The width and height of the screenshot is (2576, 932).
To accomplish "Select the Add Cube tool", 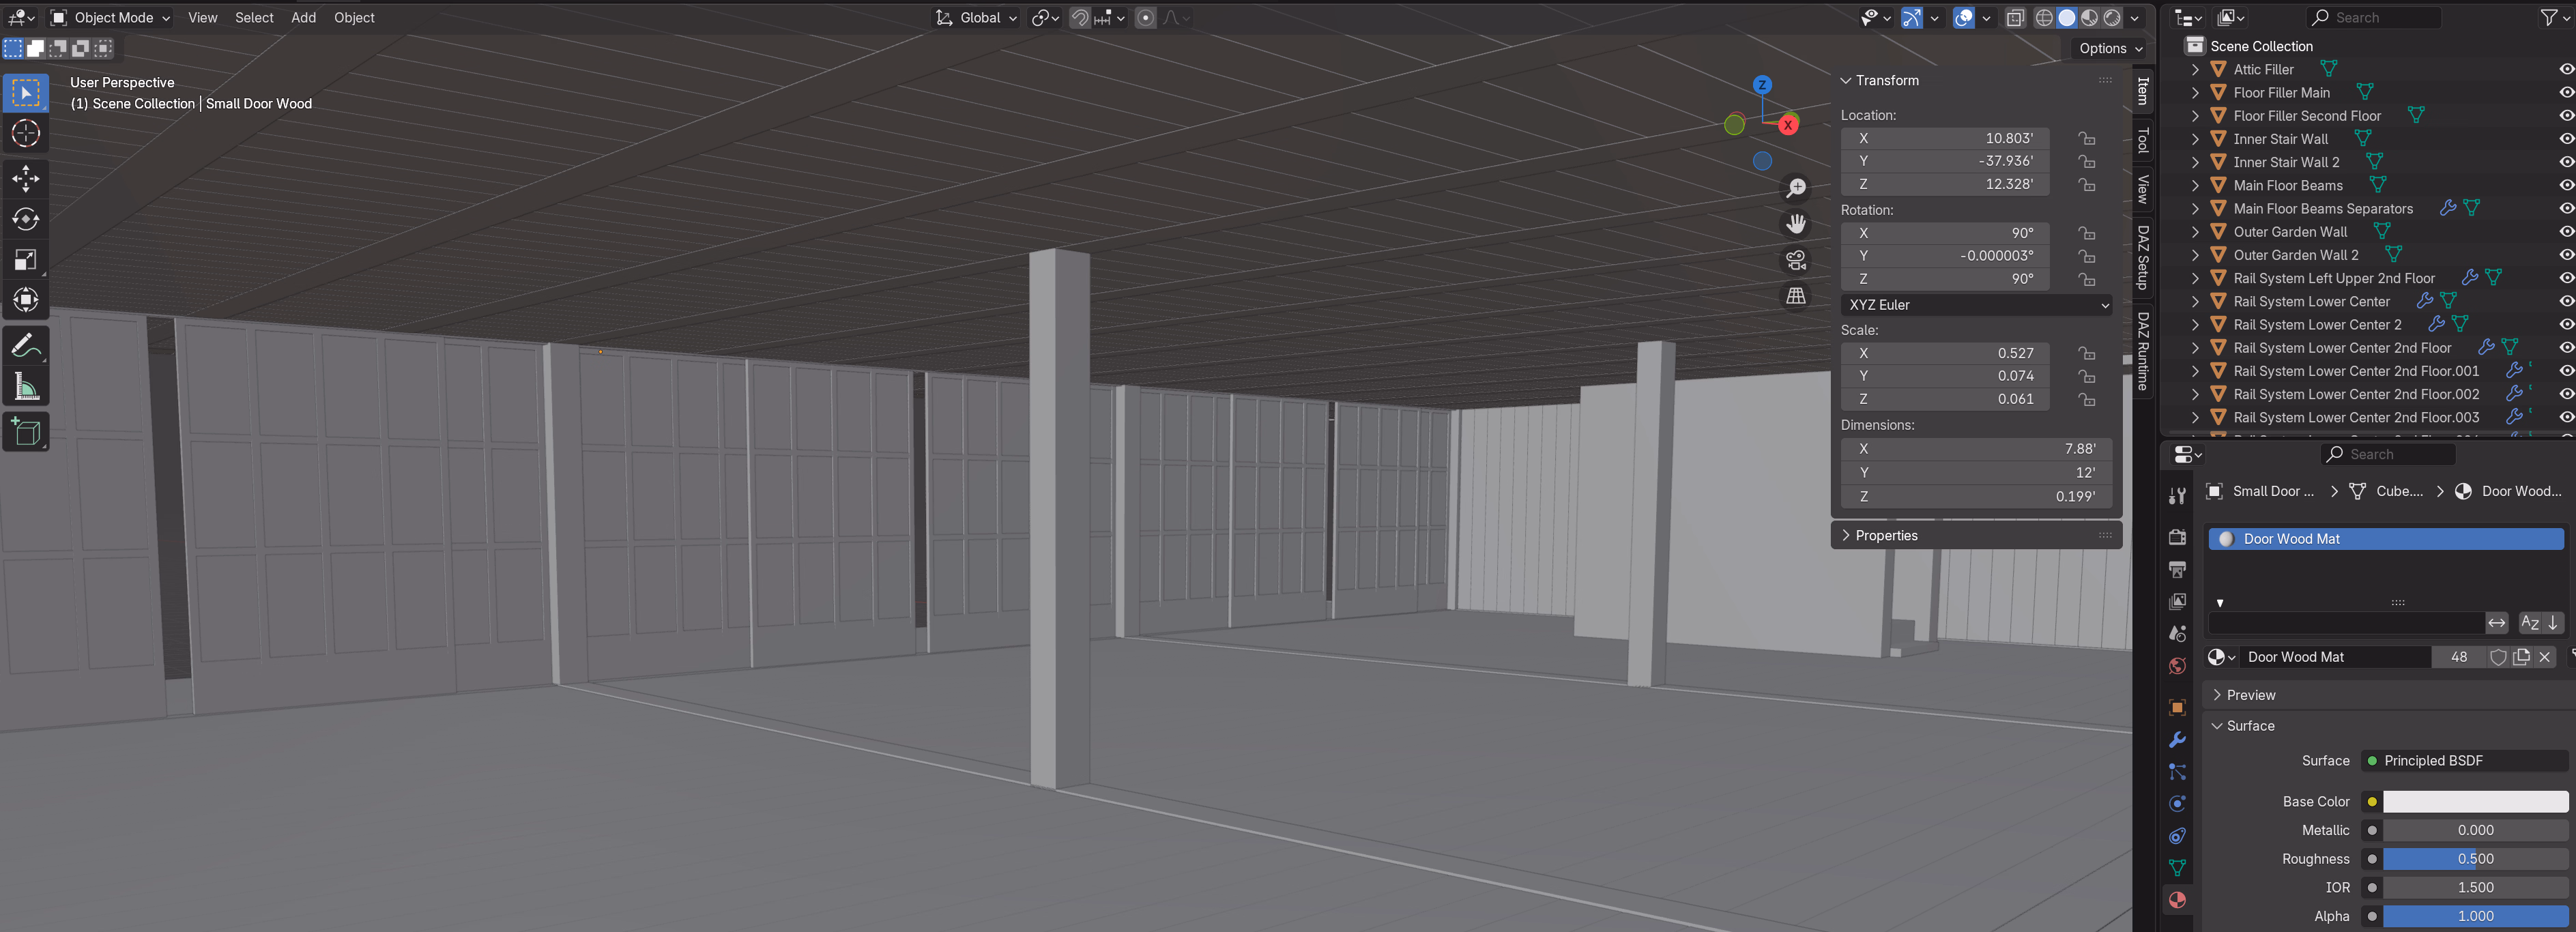I will 26,432.
